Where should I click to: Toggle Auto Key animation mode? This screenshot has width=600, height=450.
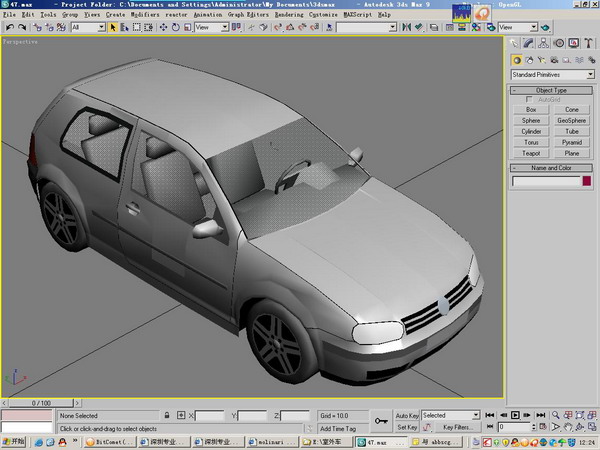pyautogui.click(x=407, y=415)
